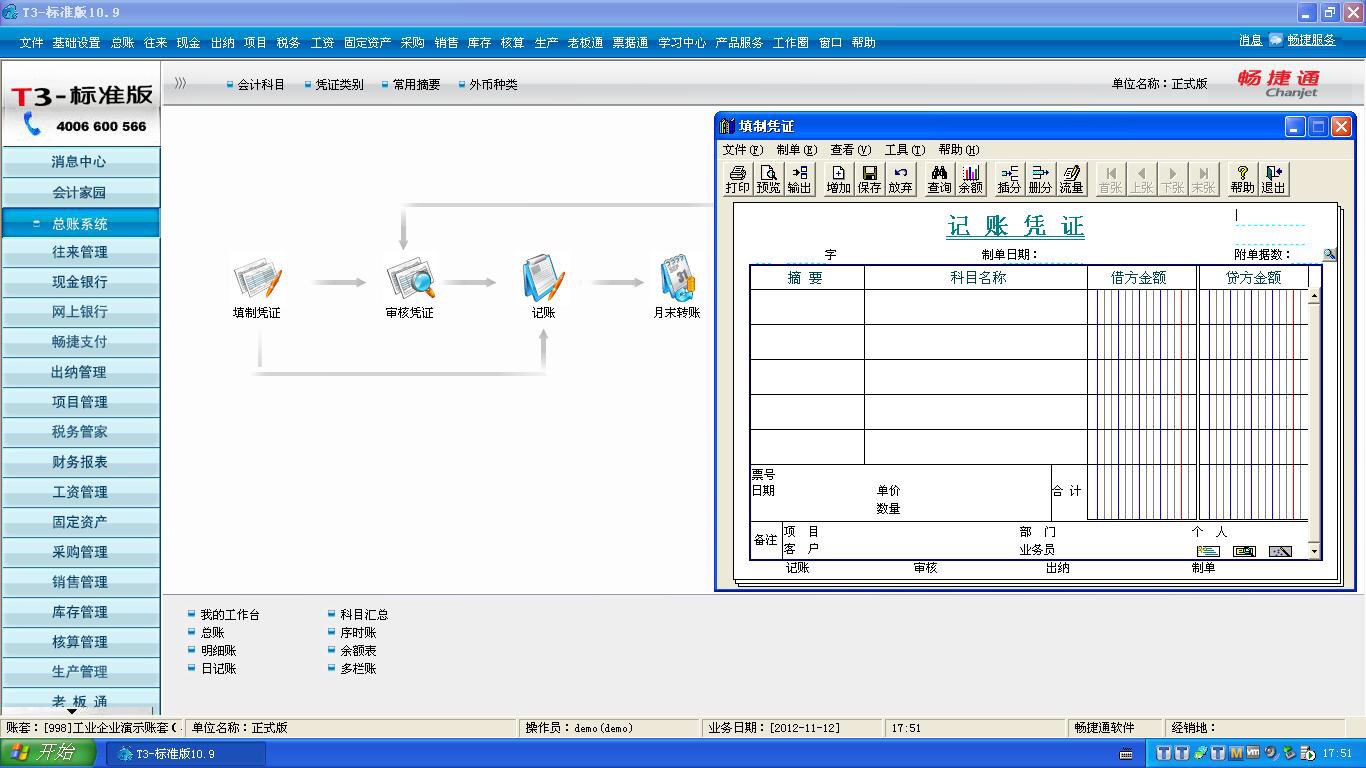
Task: Open the 审核凭证 workflow icon
Action: [409, 279]
